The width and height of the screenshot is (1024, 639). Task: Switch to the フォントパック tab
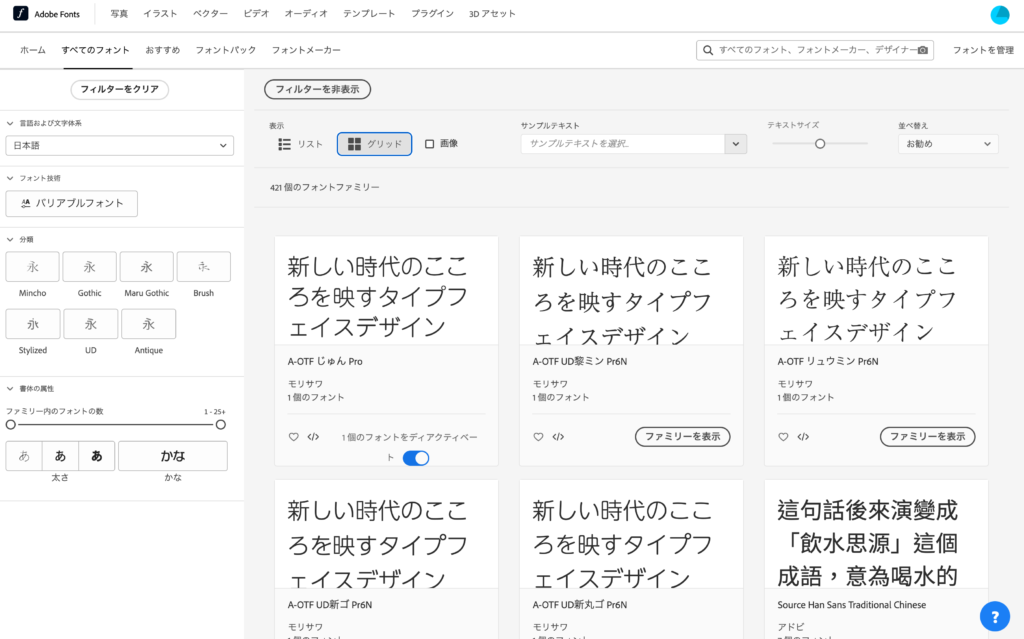click(226, 50)
